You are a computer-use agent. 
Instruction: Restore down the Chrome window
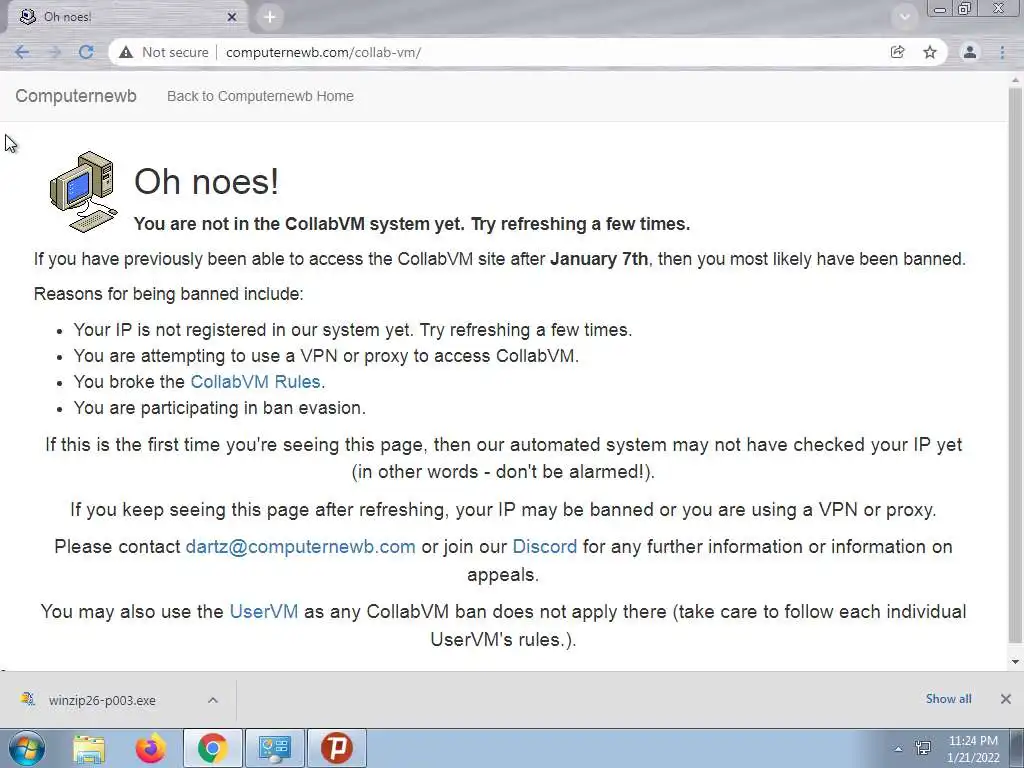pos(965,9)
